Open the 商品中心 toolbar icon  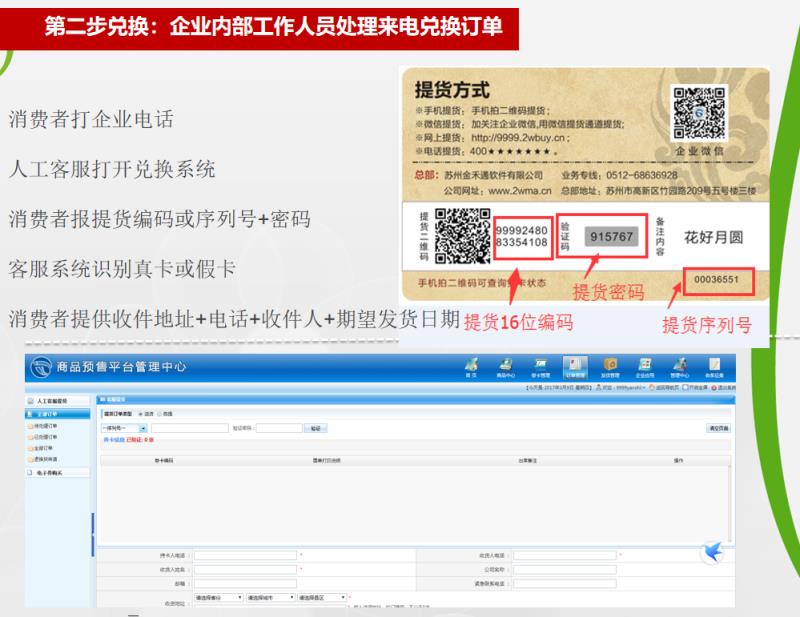pos(506,366)
